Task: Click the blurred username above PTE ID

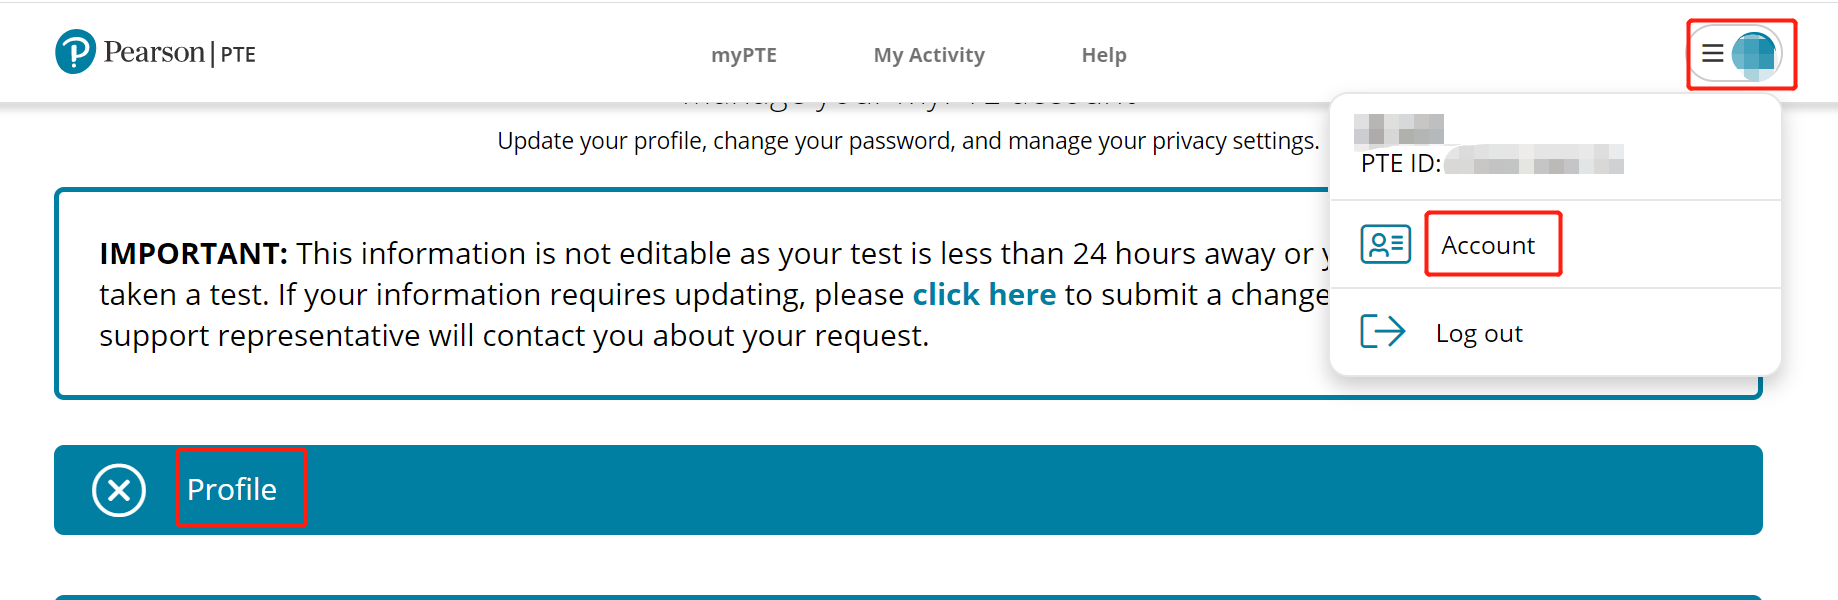Action: pyautogui.click(x=1398, y=129)
